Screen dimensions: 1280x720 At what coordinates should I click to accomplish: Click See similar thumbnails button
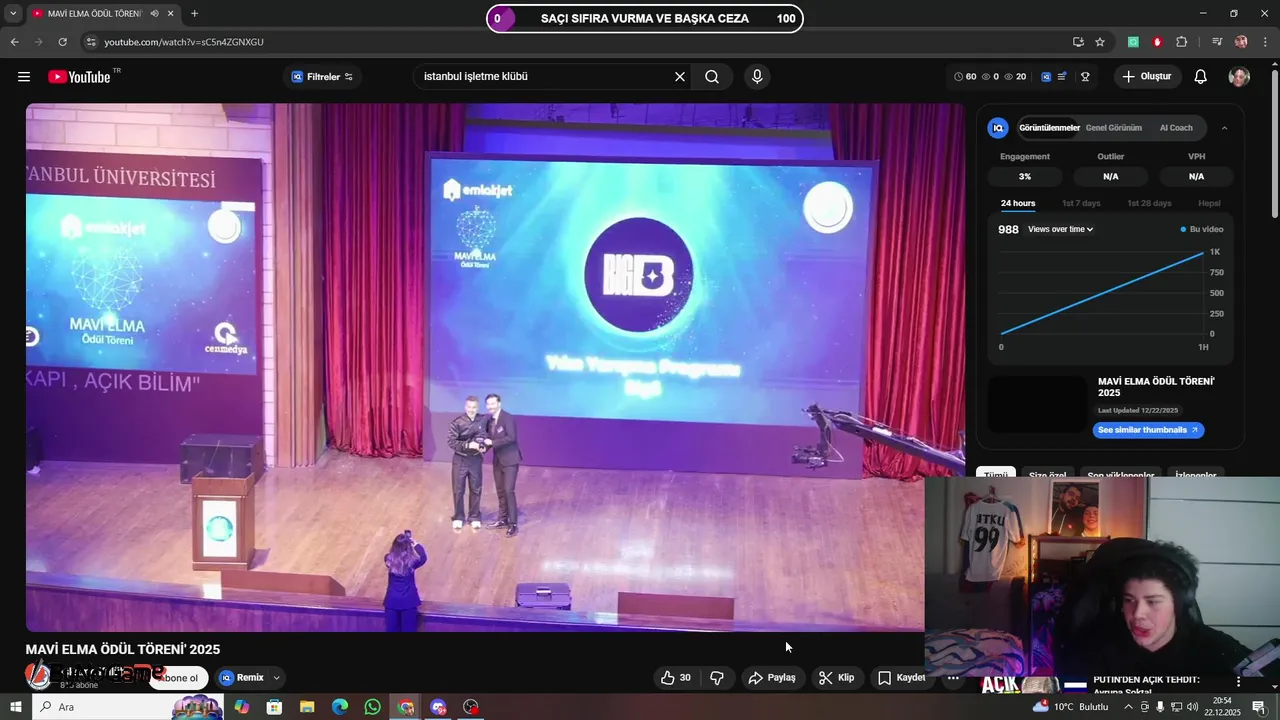coord(1148,430)
